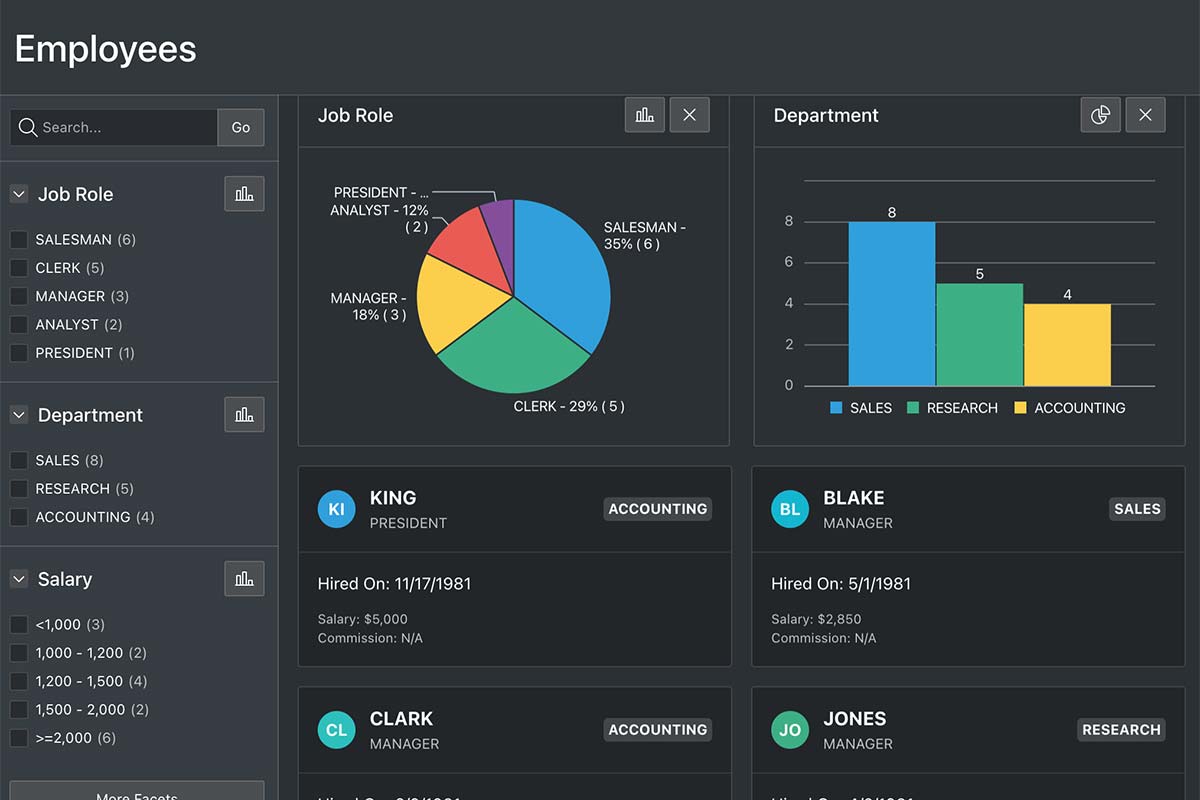Tick the >=2,000 salary checkbox

click(18, 738)
